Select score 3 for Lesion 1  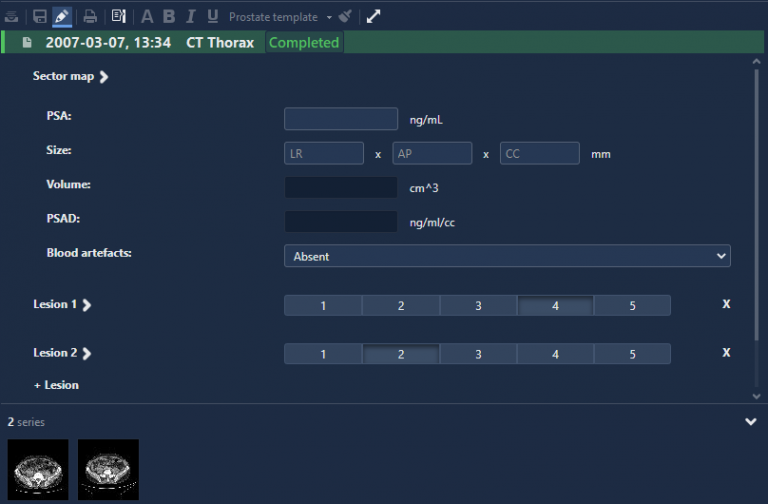pos(478,306)
